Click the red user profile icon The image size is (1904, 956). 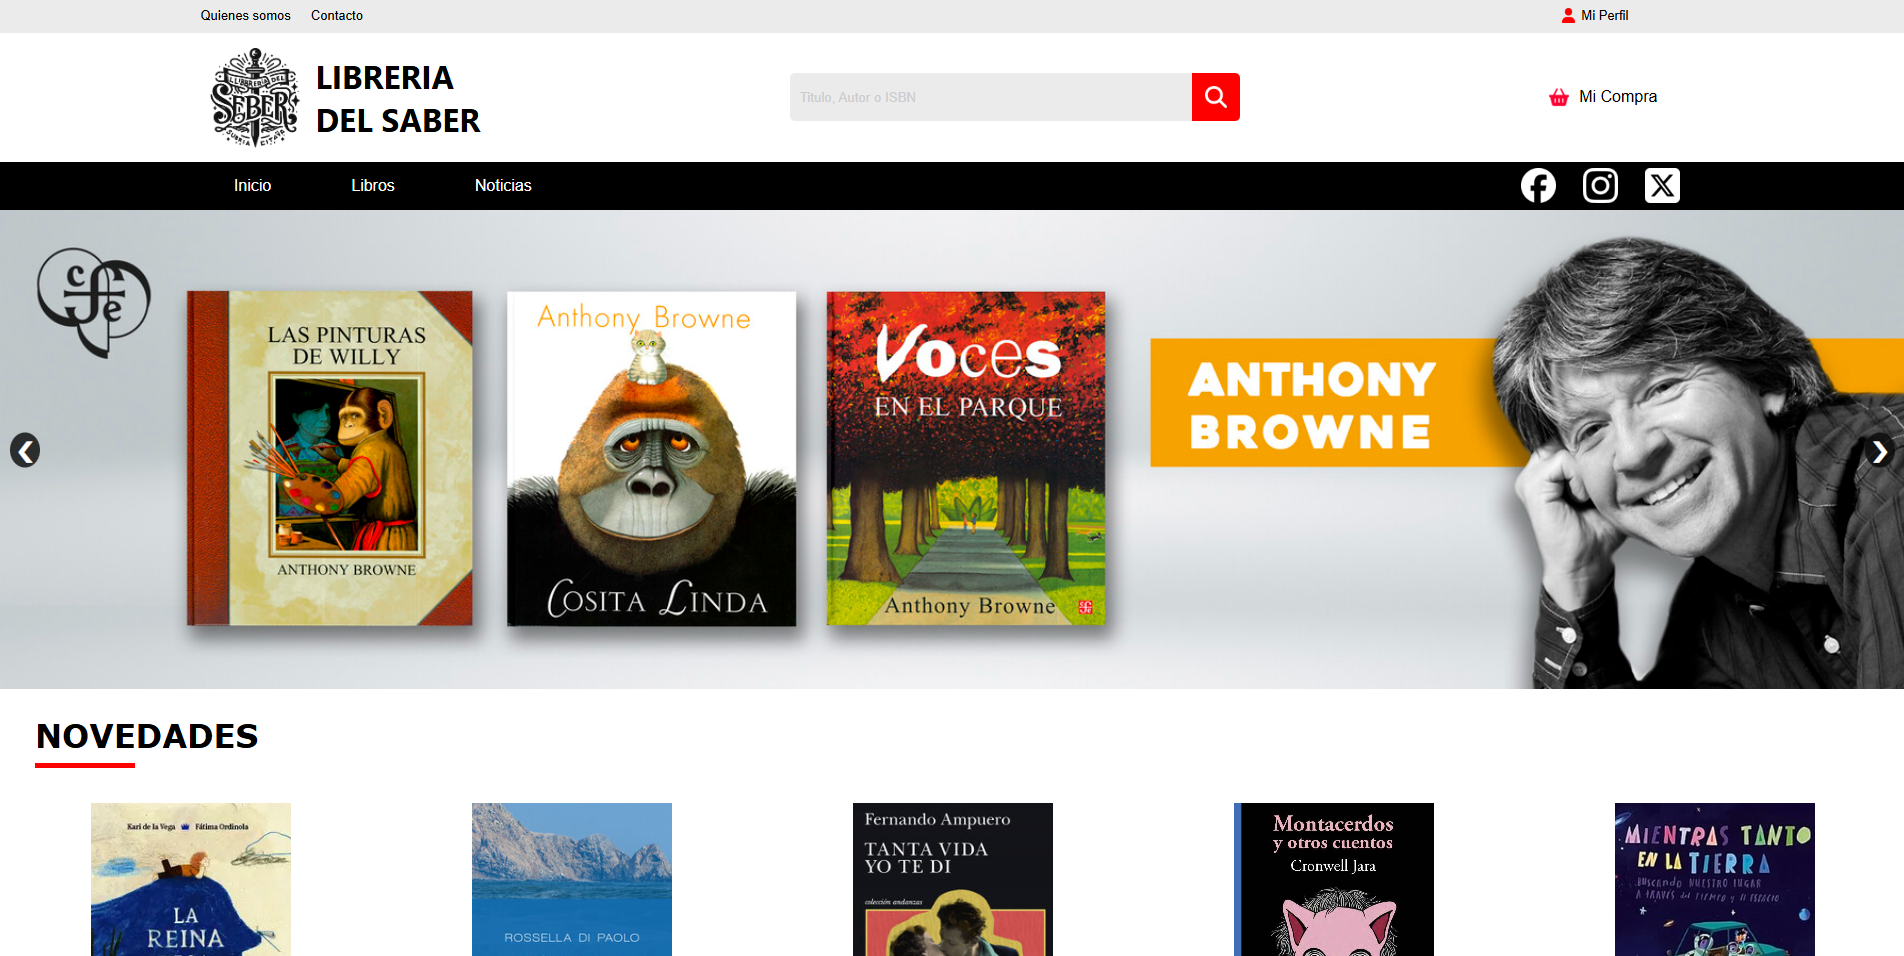coord(1568,15)
